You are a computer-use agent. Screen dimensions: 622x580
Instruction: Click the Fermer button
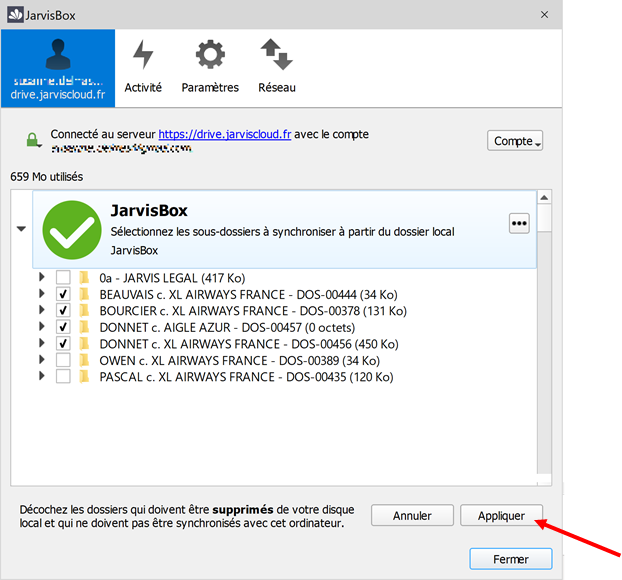[x=511, y=559]
